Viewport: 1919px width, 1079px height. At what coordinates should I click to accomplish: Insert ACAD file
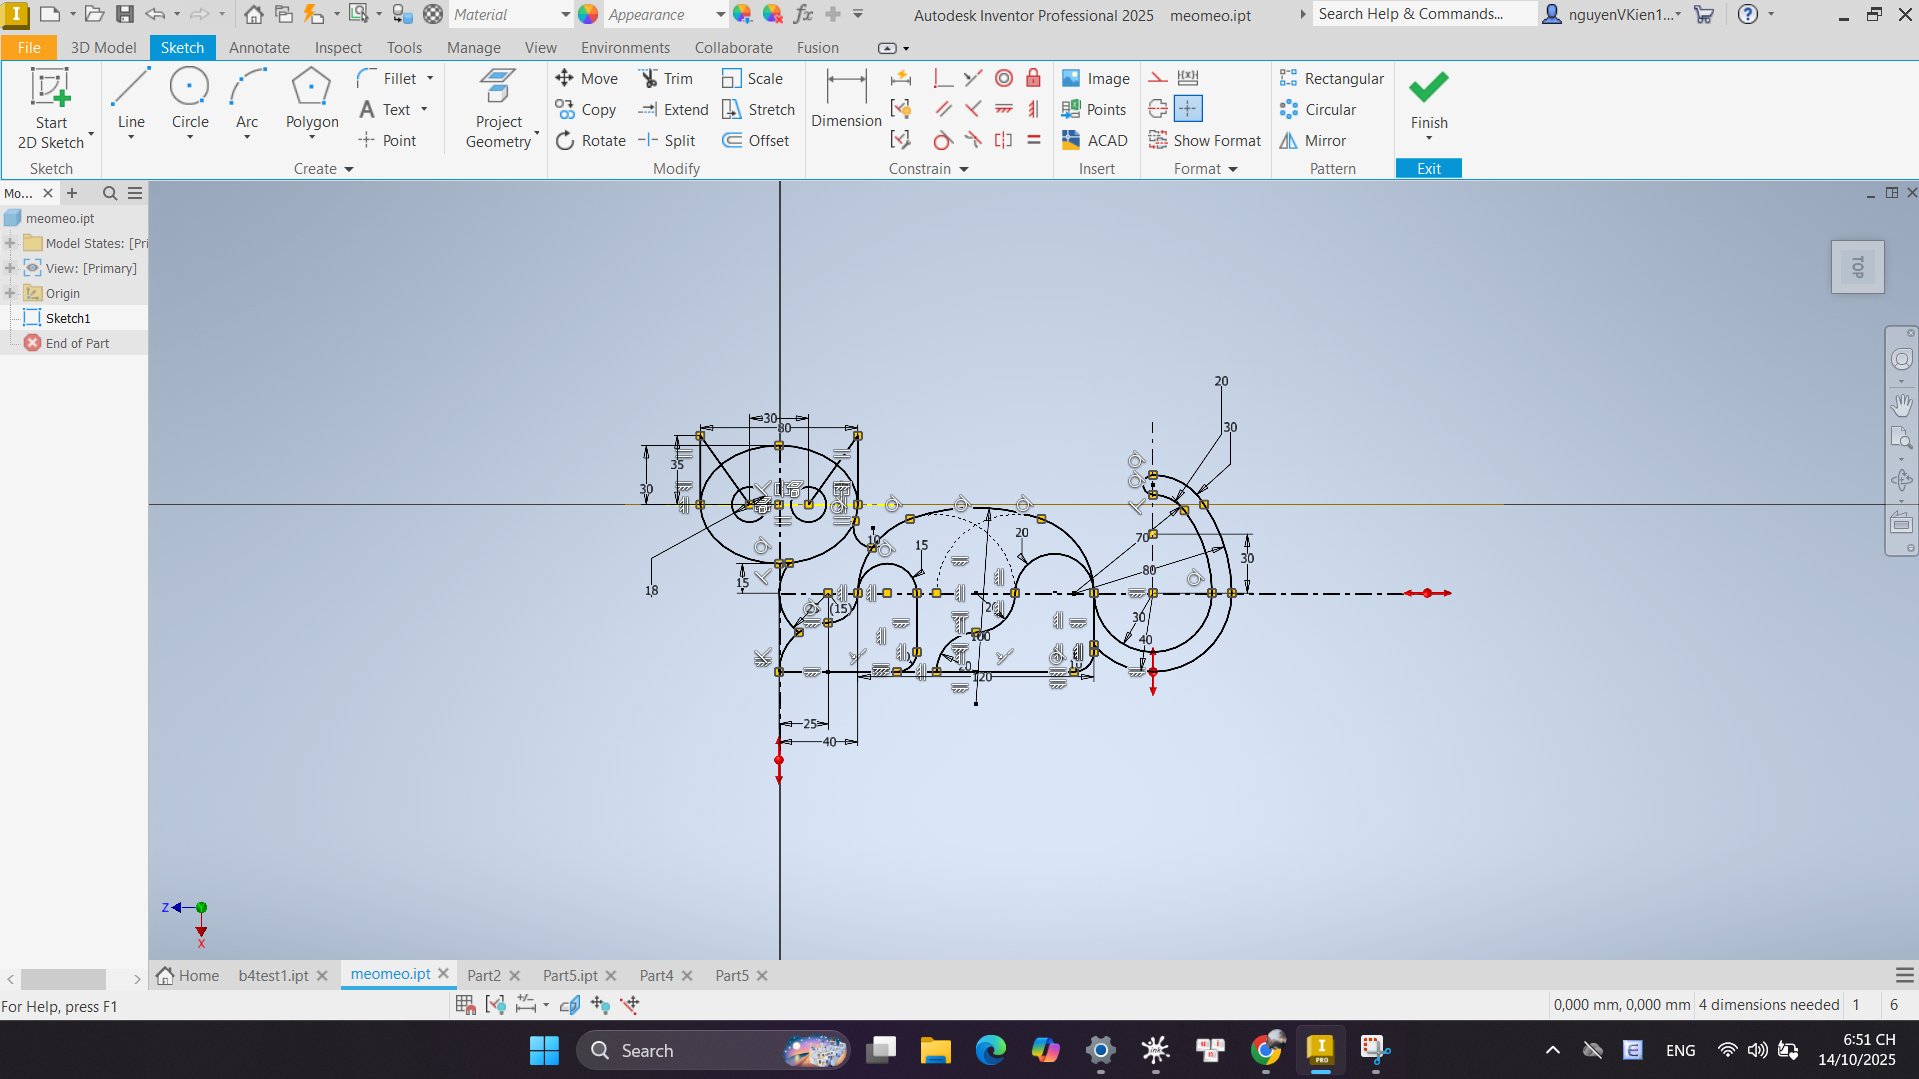[x=1094, y=140]
